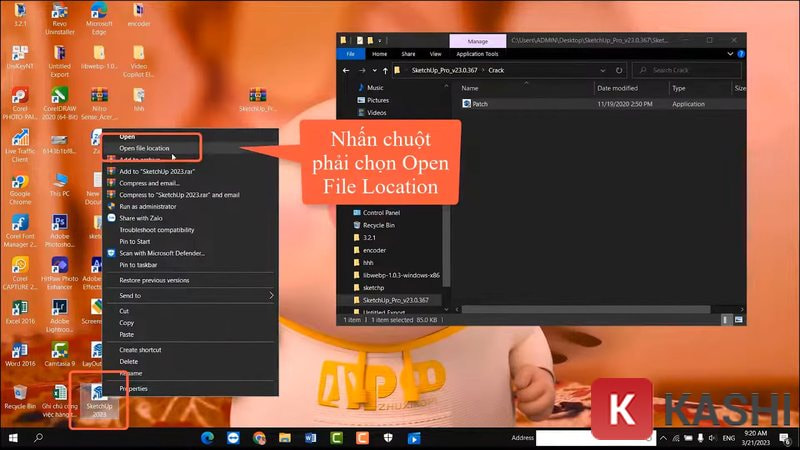The width and height of the screenshot is (800, 450).
Task: Open Music in navigation pane
Action: [375, 88]
